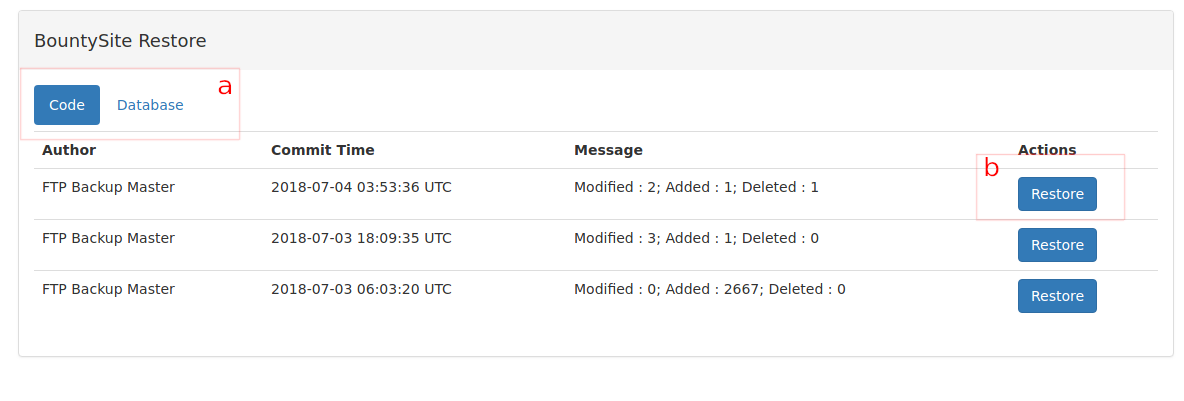1184x401 pixels.
Task: Select the first row's FTP Backup Master author
Action: point(108,187)
